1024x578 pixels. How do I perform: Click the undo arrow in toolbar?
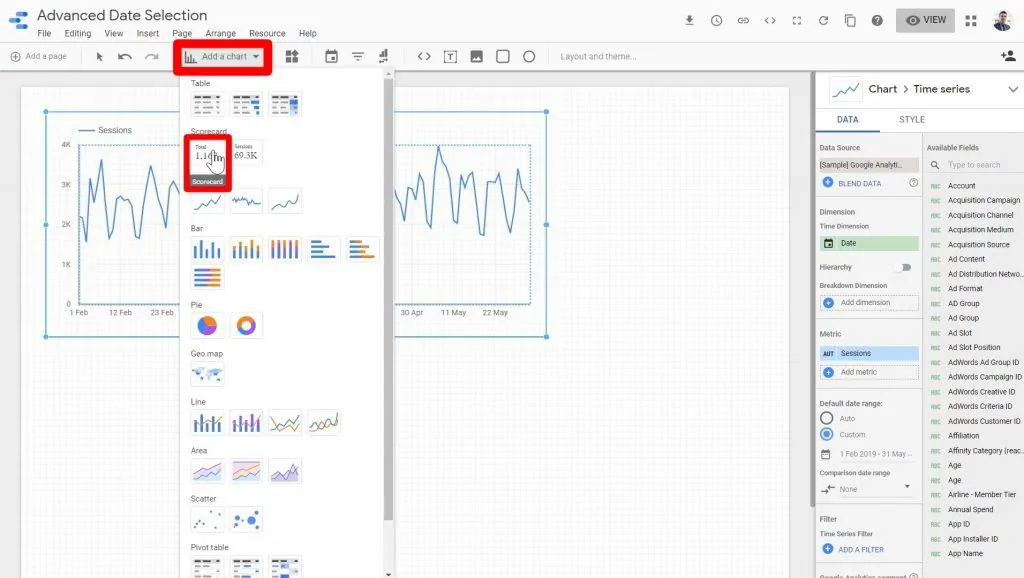125,57
